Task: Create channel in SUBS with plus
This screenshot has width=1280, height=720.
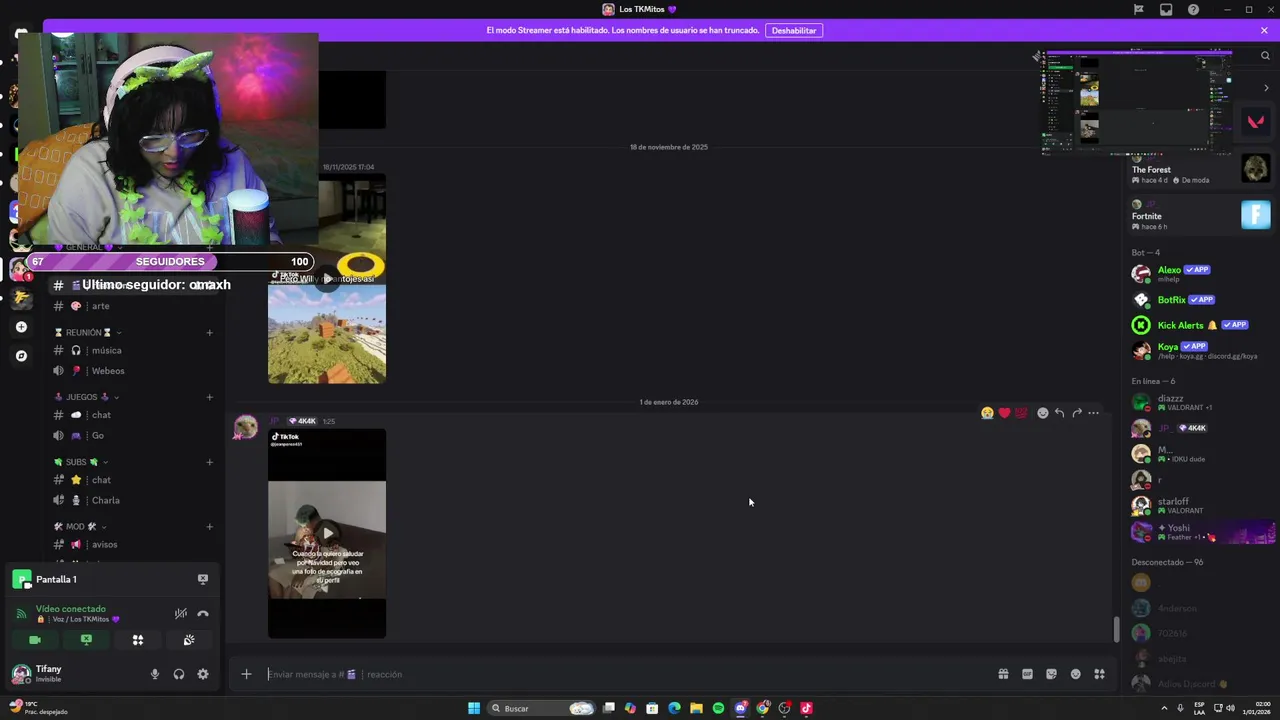Action: (x=209, y=462)
